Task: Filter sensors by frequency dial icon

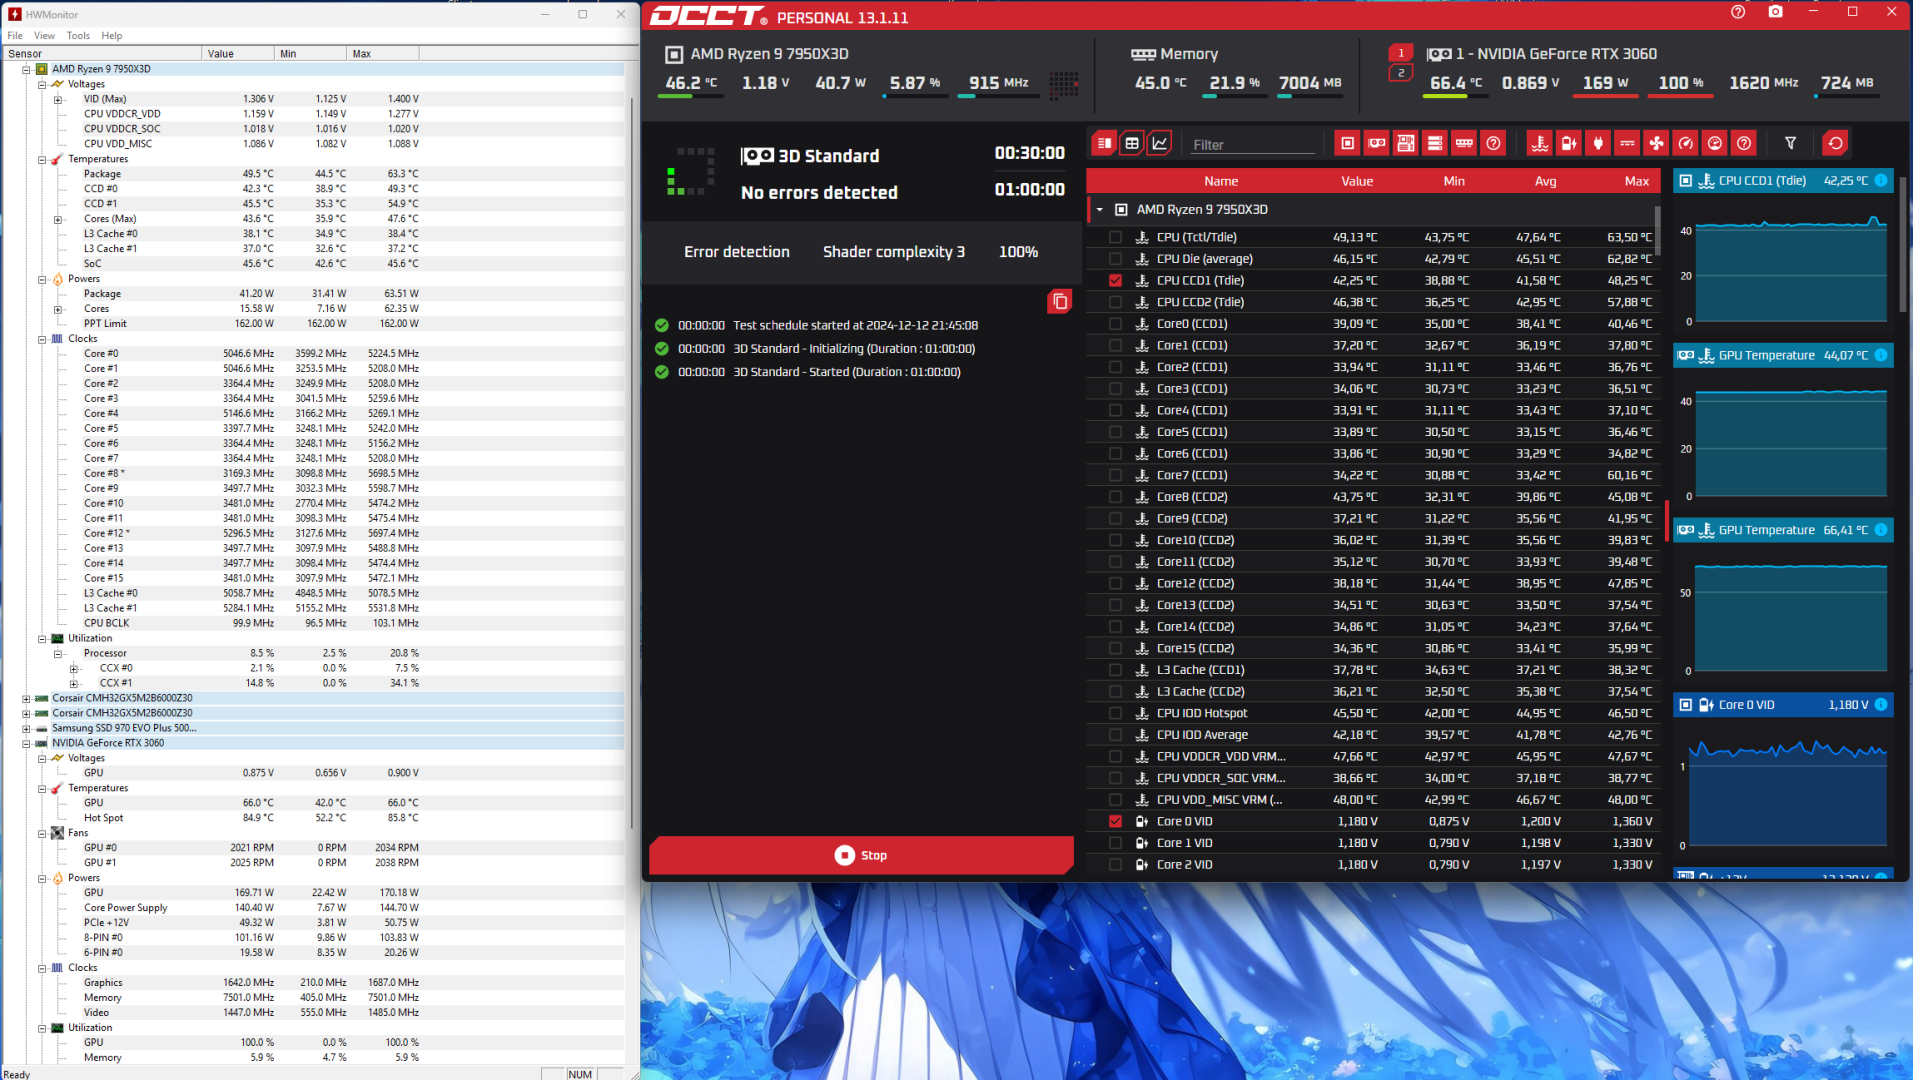Action: pos(1715,143)
